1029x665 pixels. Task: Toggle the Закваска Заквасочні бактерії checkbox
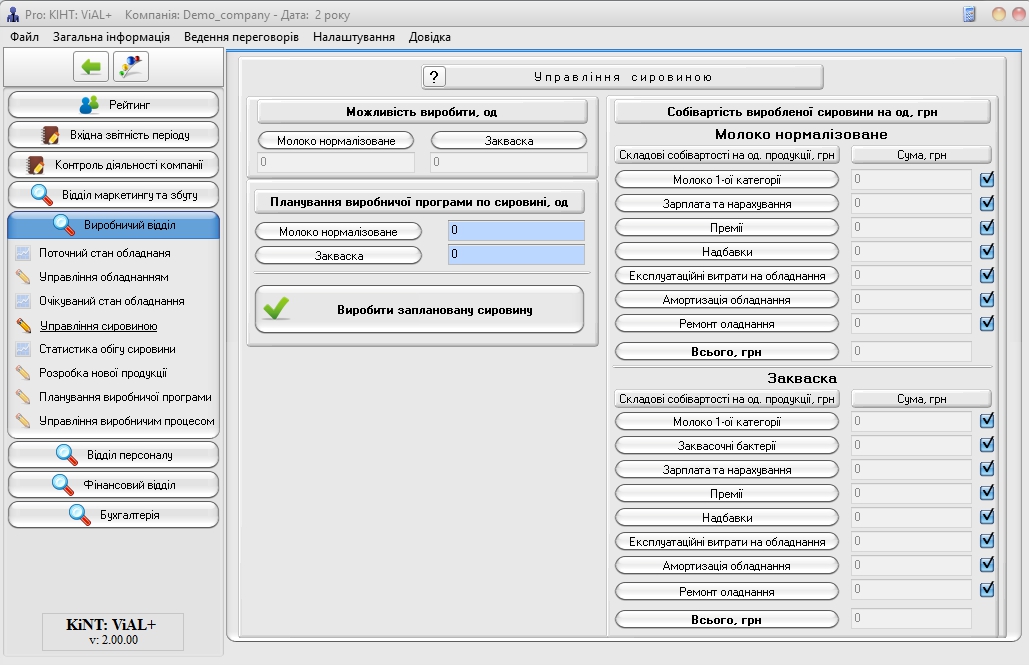pyautogui.click(x=987, y=445)
